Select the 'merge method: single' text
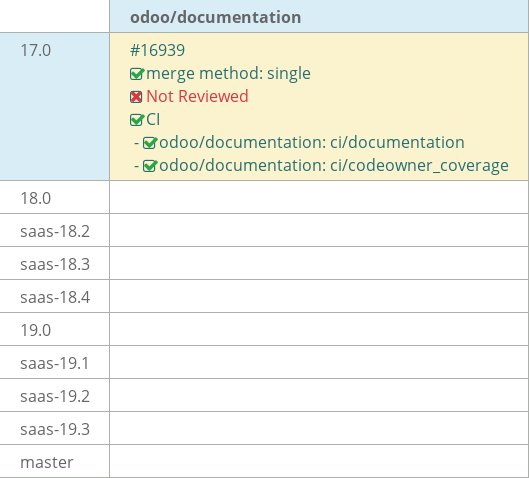529x478 pixels. 228,74
